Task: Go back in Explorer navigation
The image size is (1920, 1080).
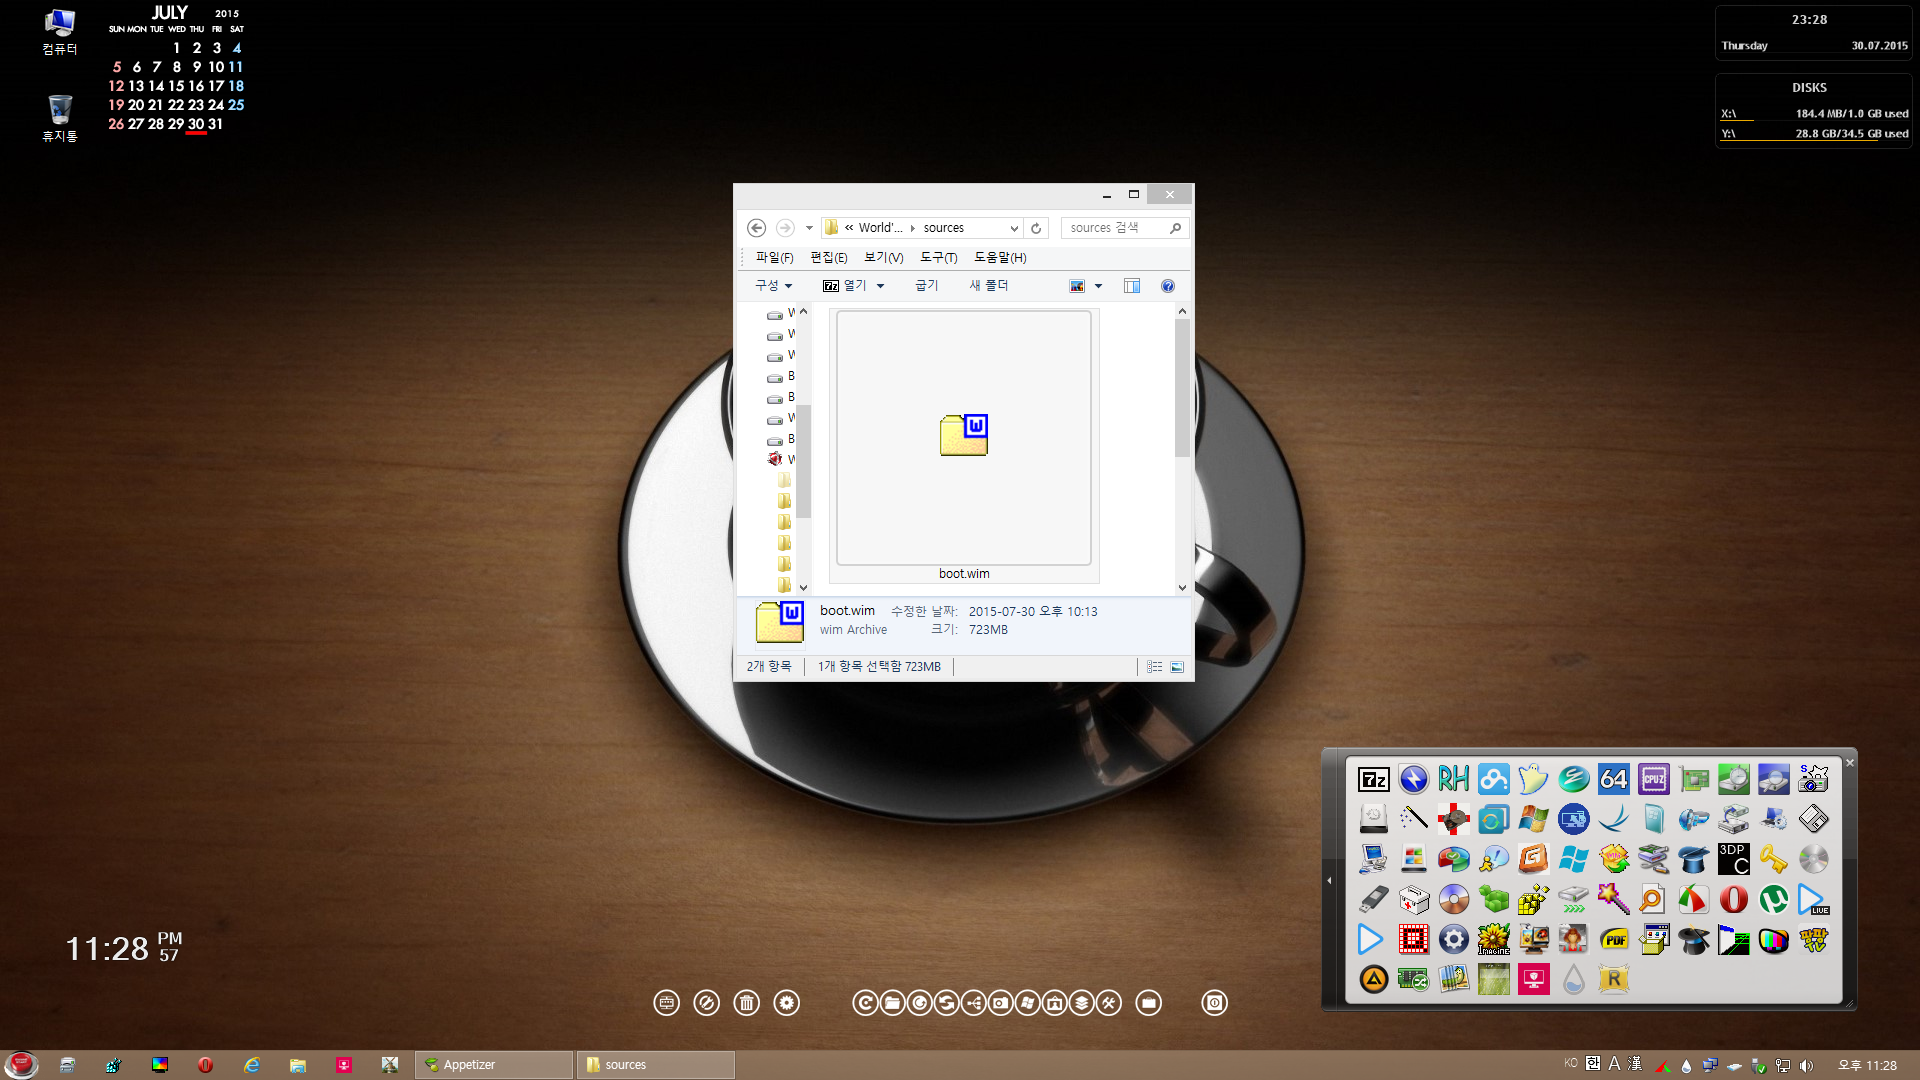Action: (x=757, y=228)
